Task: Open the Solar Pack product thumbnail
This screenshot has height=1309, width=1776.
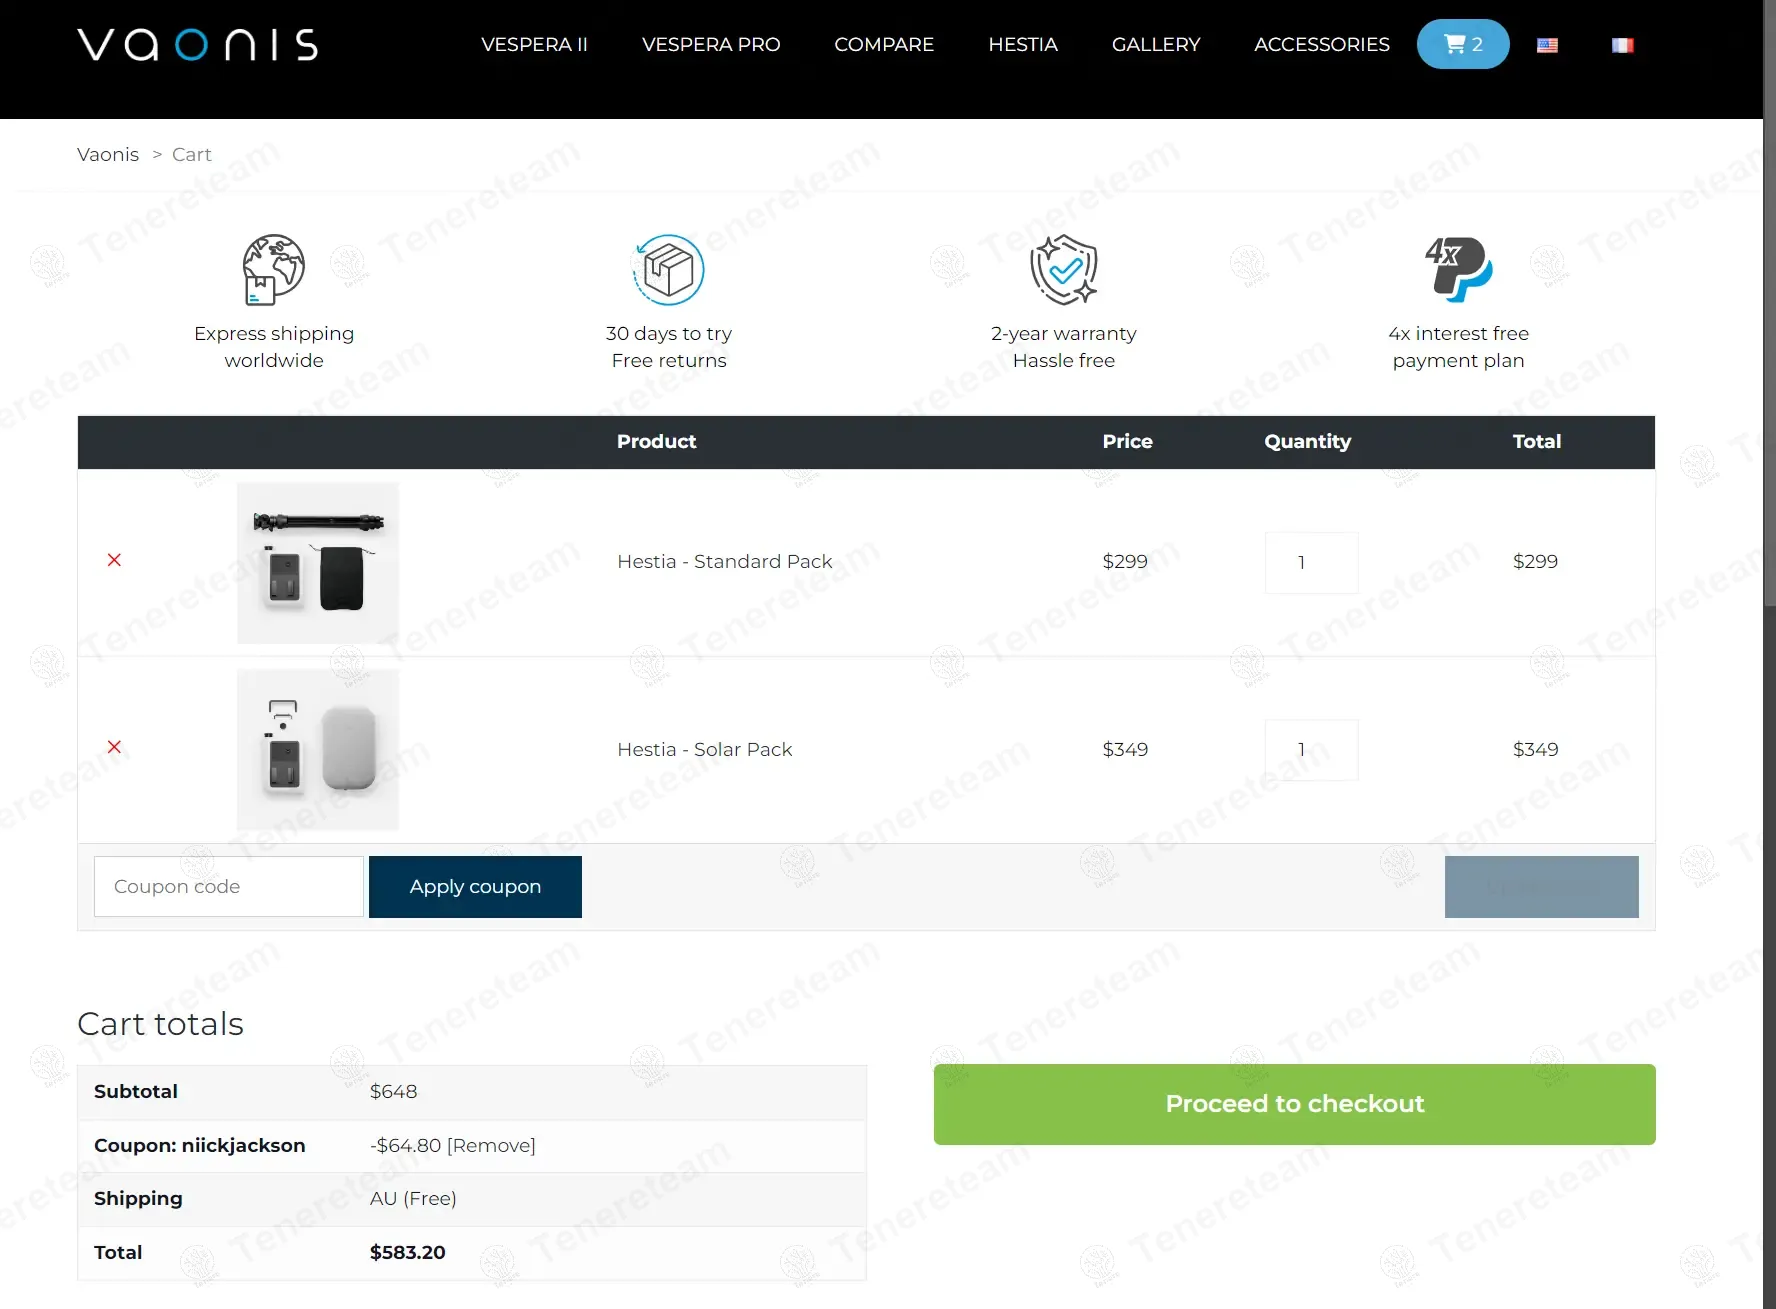Action: 318,749
